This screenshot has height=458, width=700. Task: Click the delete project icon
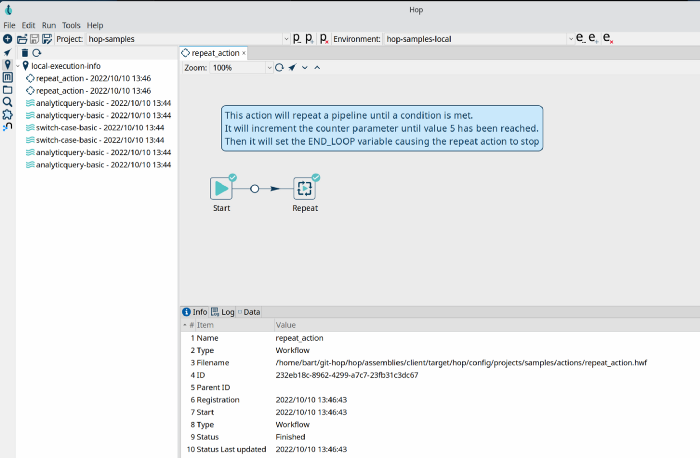click(x=324, y=39)
